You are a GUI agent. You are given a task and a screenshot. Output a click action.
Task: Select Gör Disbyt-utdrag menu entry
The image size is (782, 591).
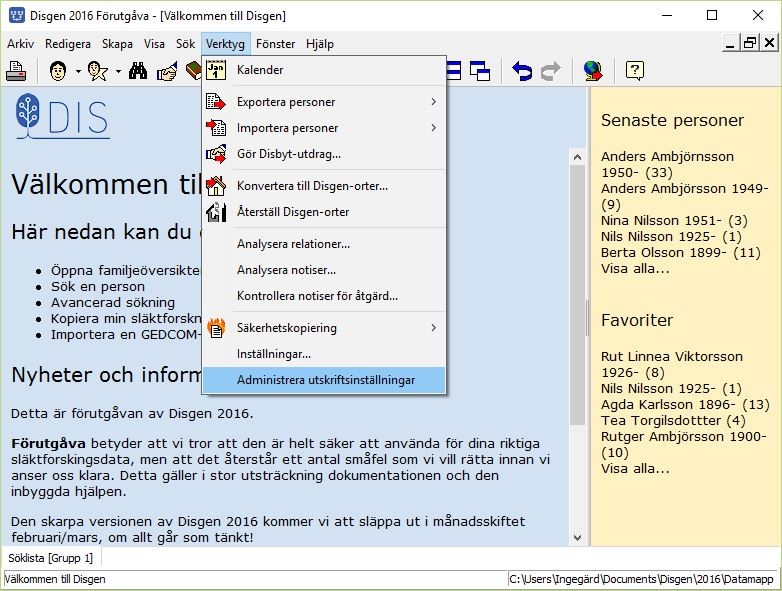(x=324, y=154)
